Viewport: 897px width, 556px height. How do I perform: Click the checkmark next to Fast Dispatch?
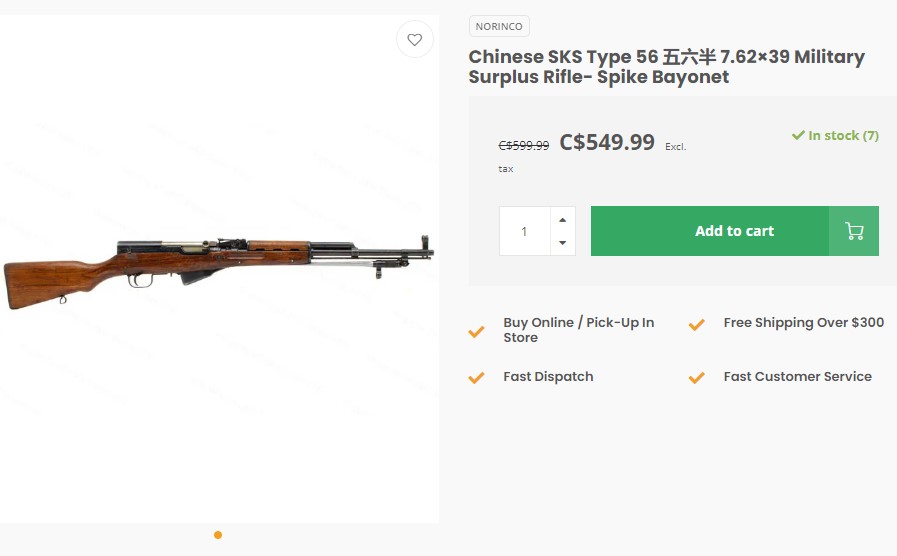tap(477, 378)
